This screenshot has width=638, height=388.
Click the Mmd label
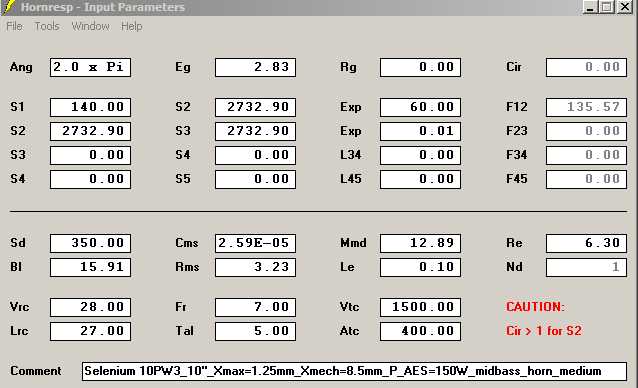tap(353, 243)
